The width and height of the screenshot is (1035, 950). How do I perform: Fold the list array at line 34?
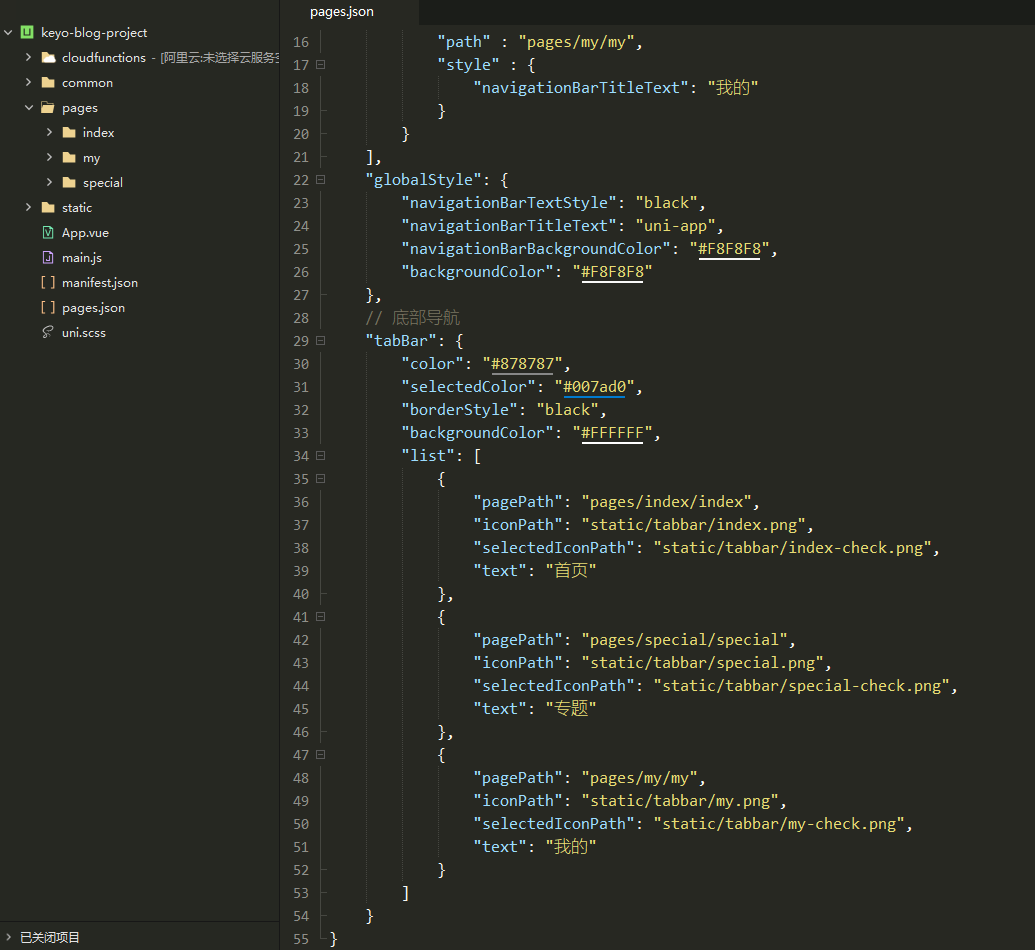click(320, 456)
